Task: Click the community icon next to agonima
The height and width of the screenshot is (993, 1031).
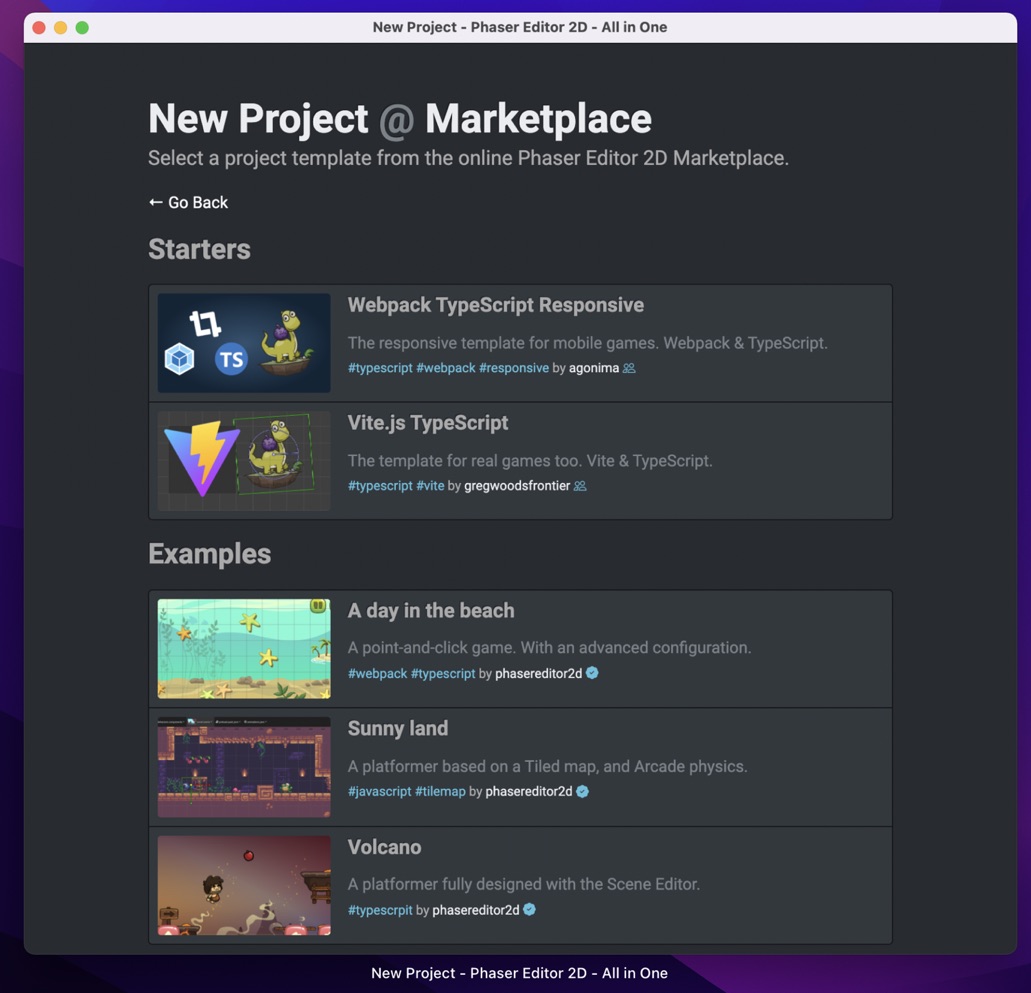Action: coord(629,368)
